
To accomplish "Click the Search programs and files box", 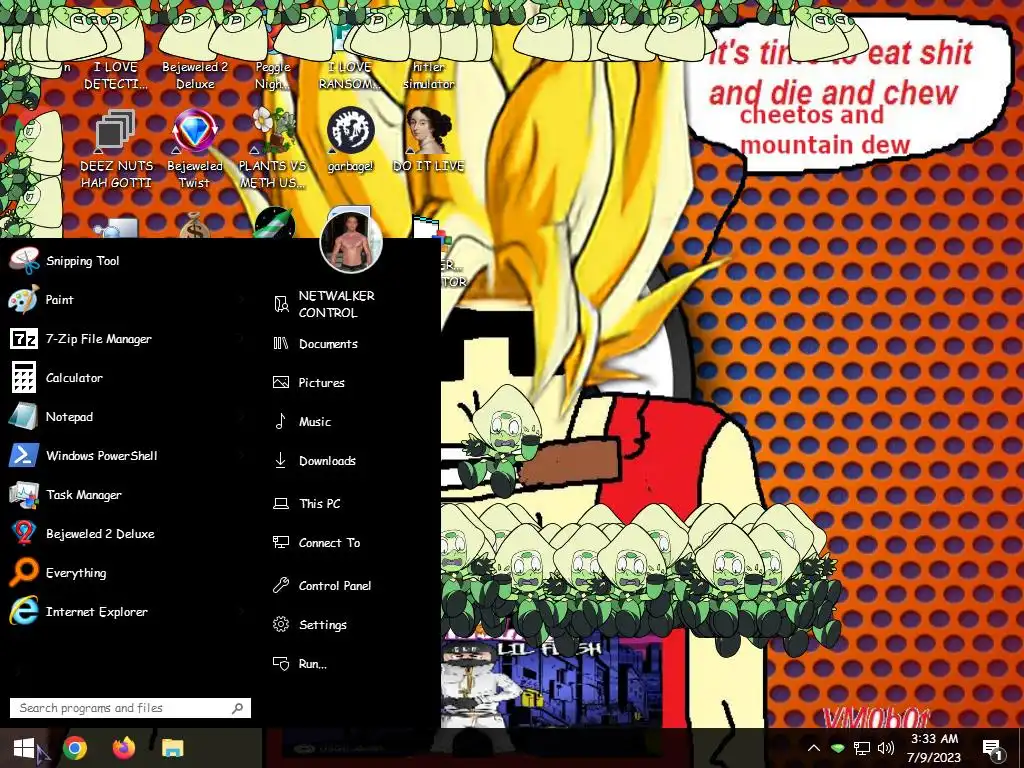I will click(130, 708).
